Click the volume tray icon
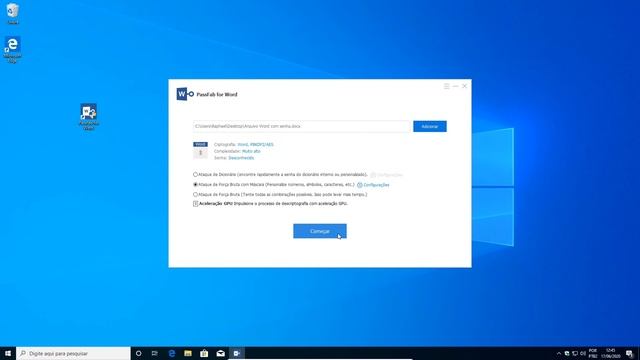 583,353
